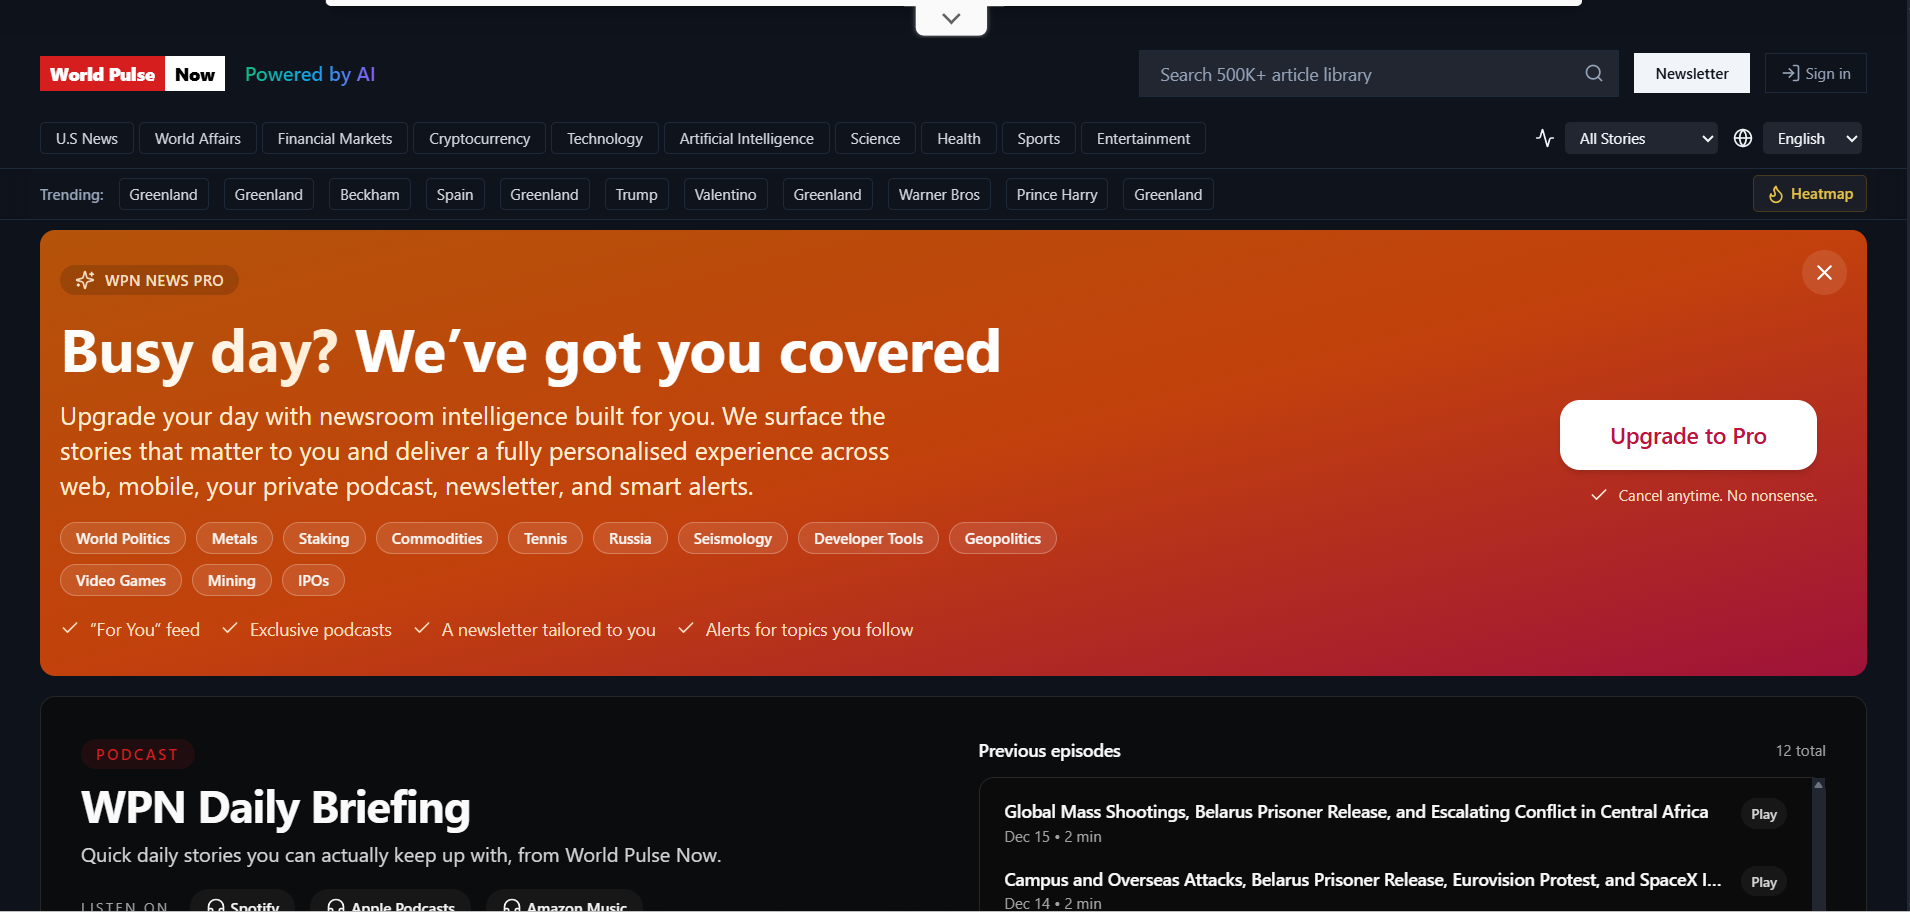Open the U.S News category

pos(87,138)
